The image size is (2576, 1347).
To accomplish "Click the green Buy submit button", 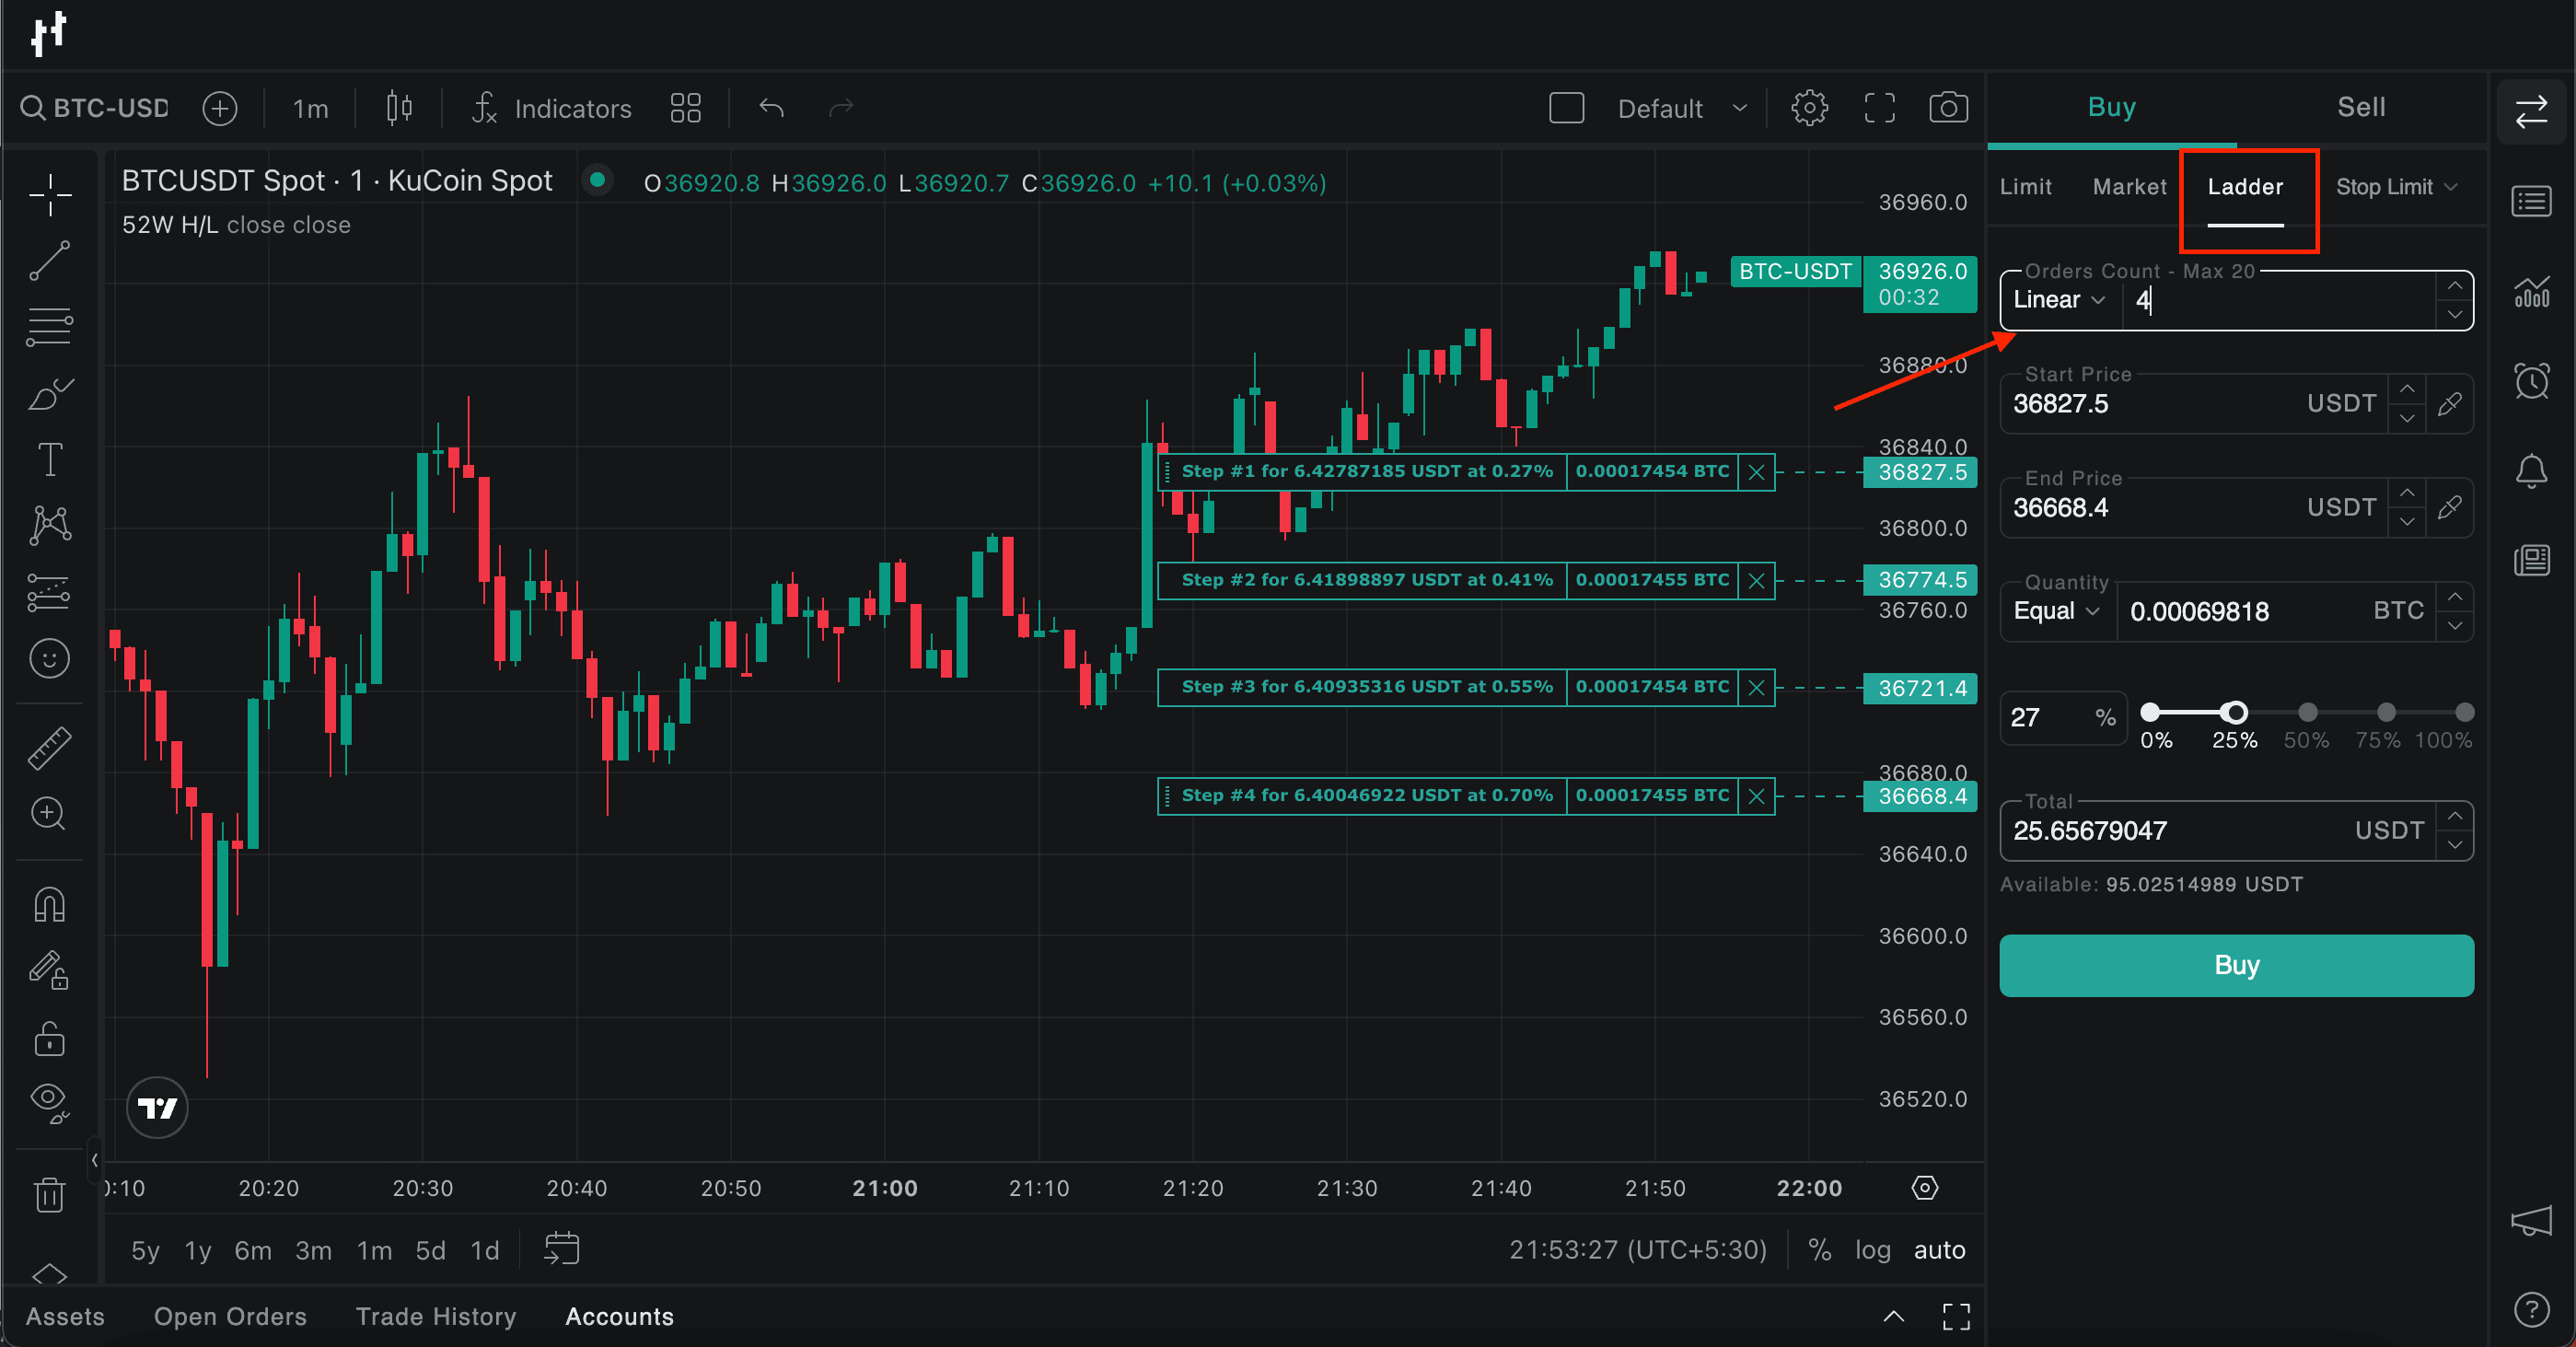I will click(x=2236, y=965).
